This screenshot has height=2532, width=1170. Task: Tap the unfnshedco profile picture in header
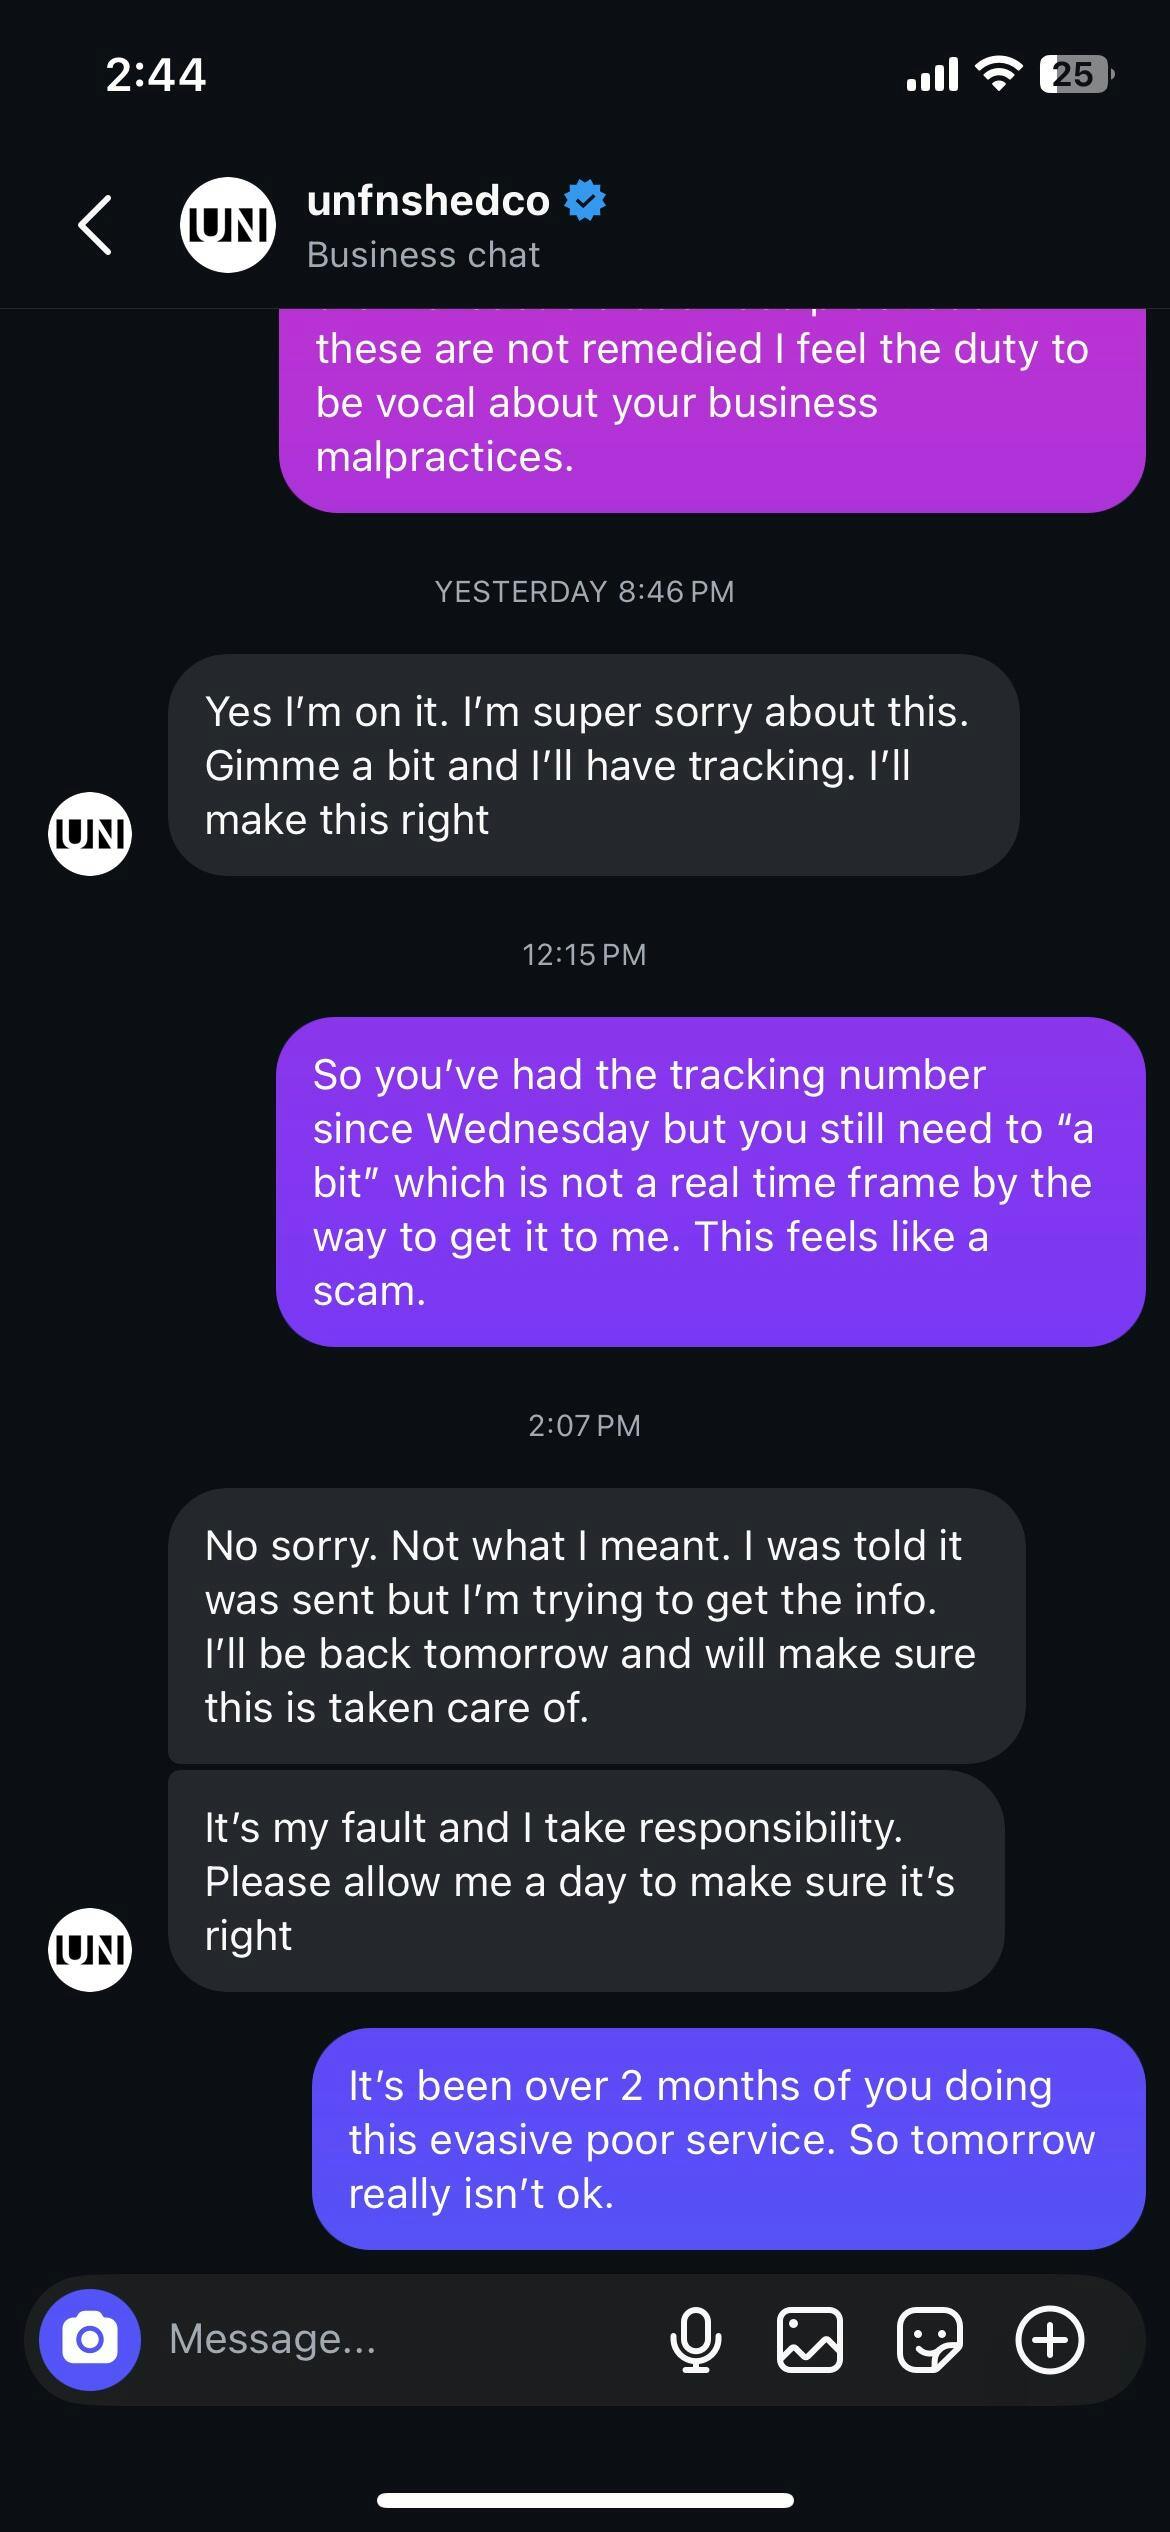228,225
